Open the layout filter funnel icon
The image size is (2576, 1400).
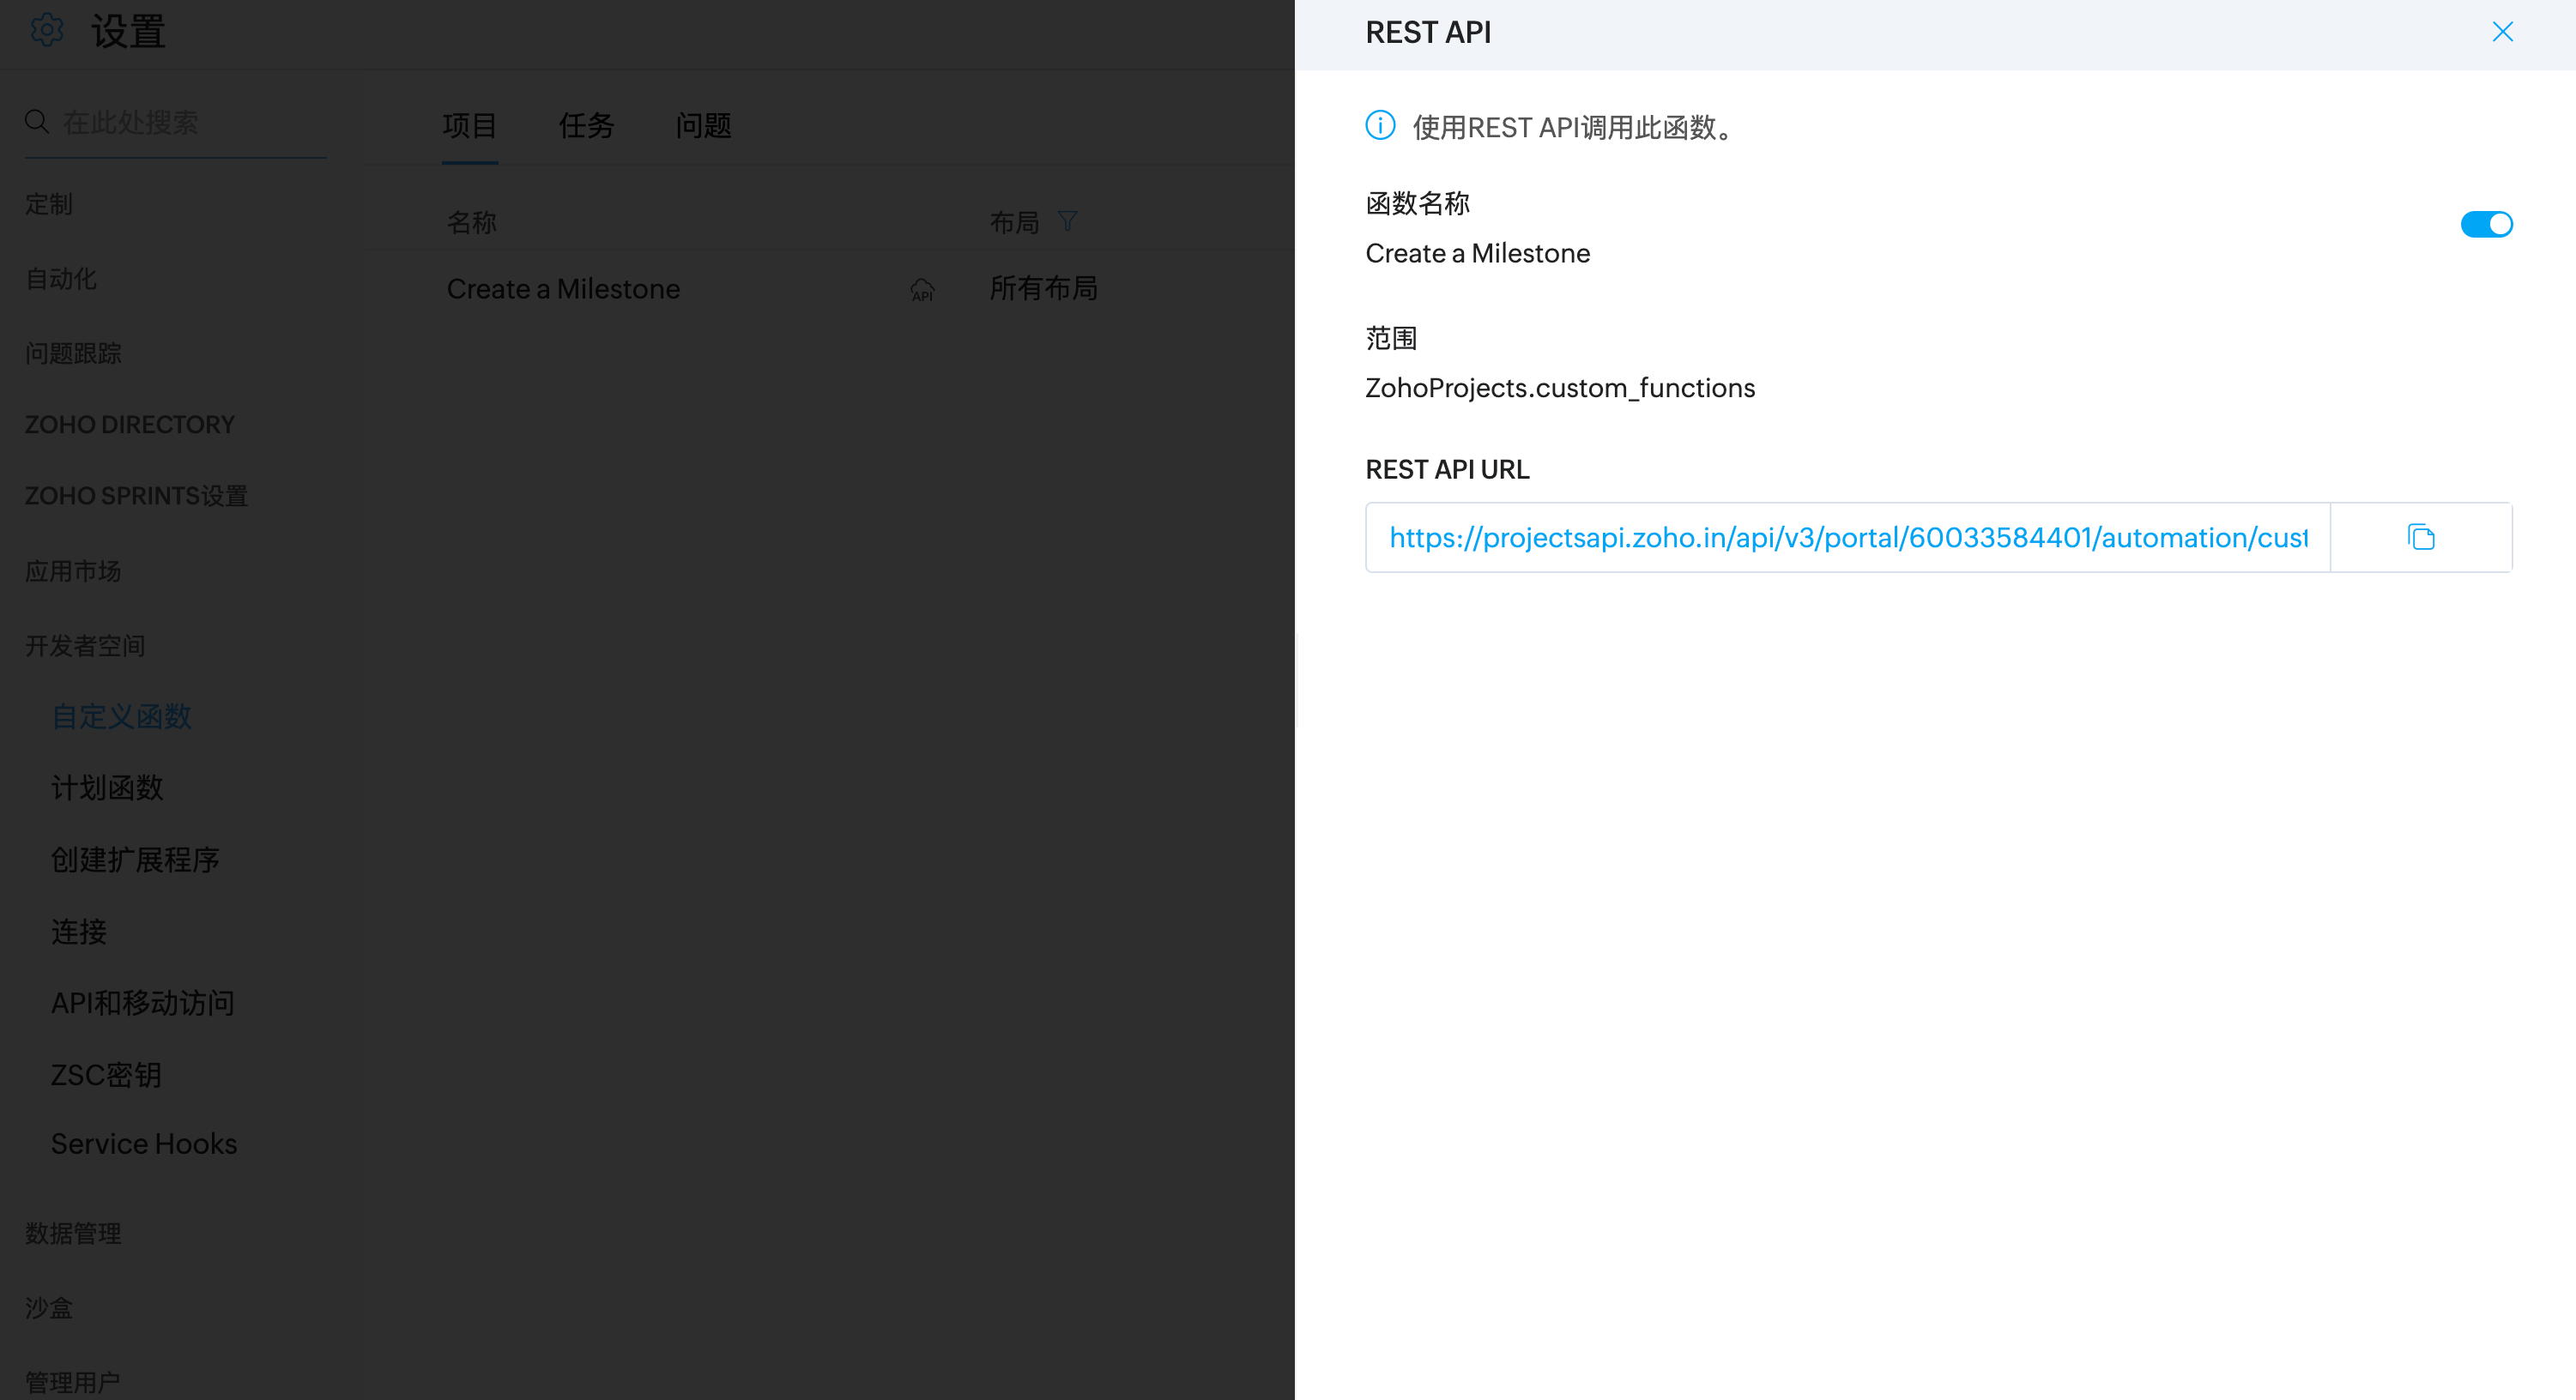(1067, 221)
